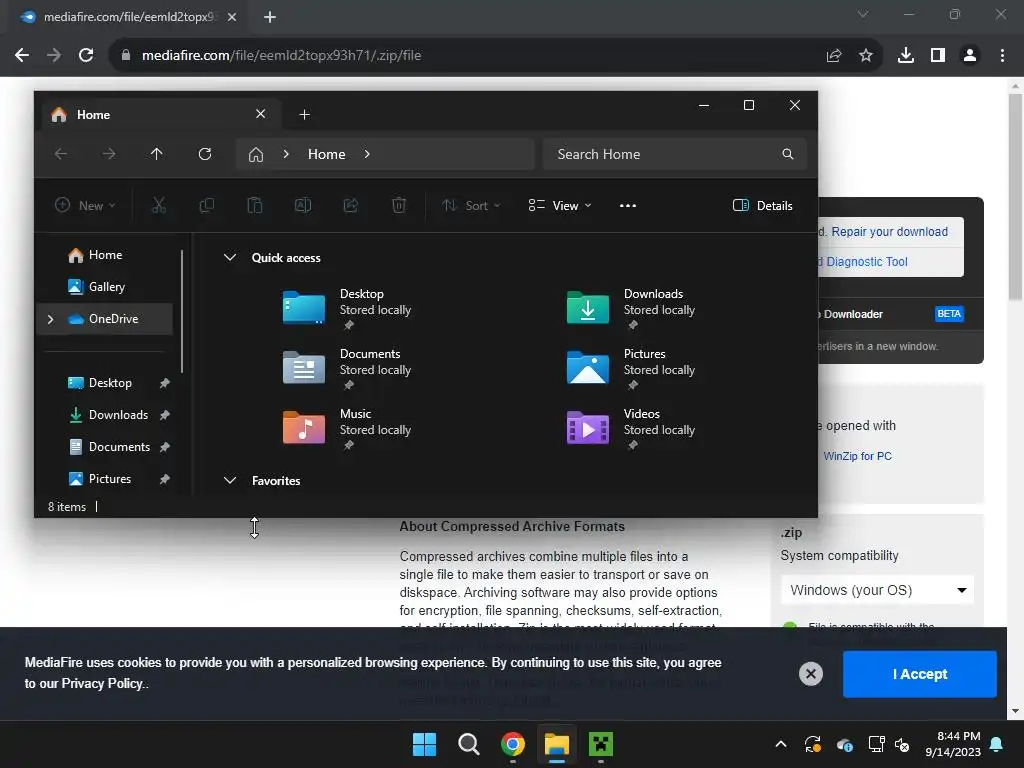Click the browser page vertical scrollbar
This screenshot has height=768, width=1024.
click(1015, 196)
